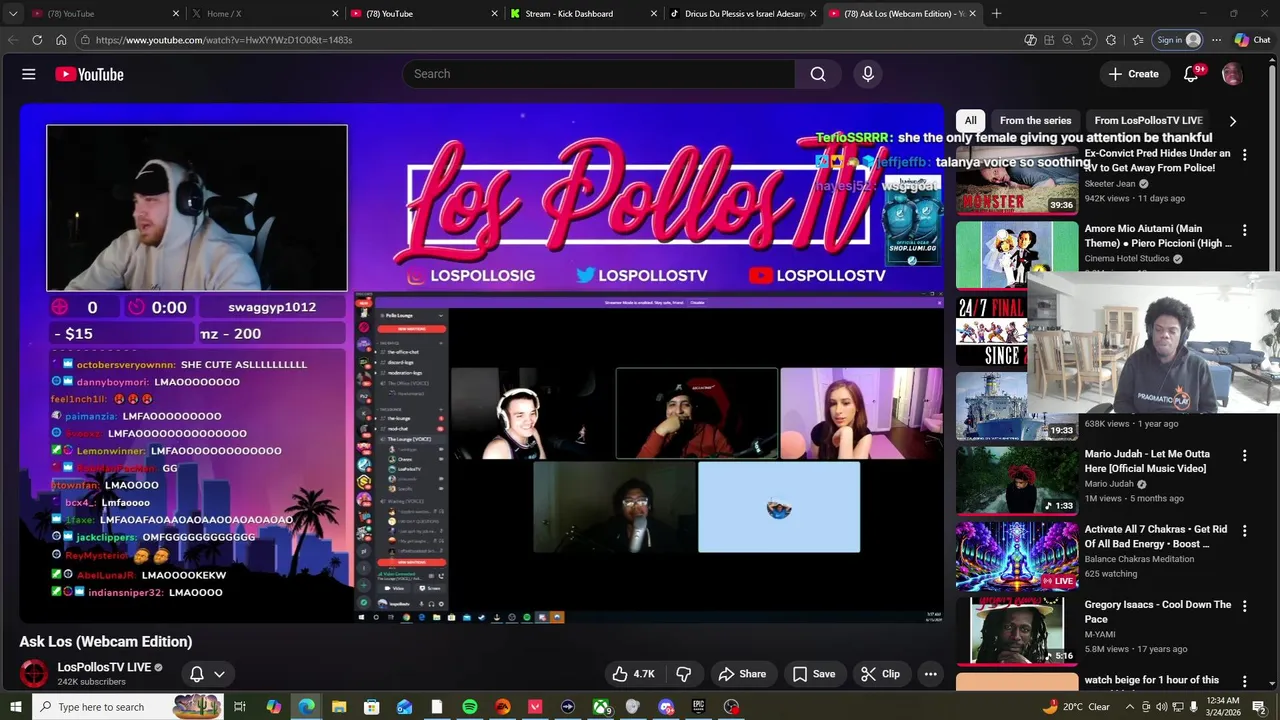Switch to the first (78) YouTube tab
1280x720 pixels.
tap(105, 13)
